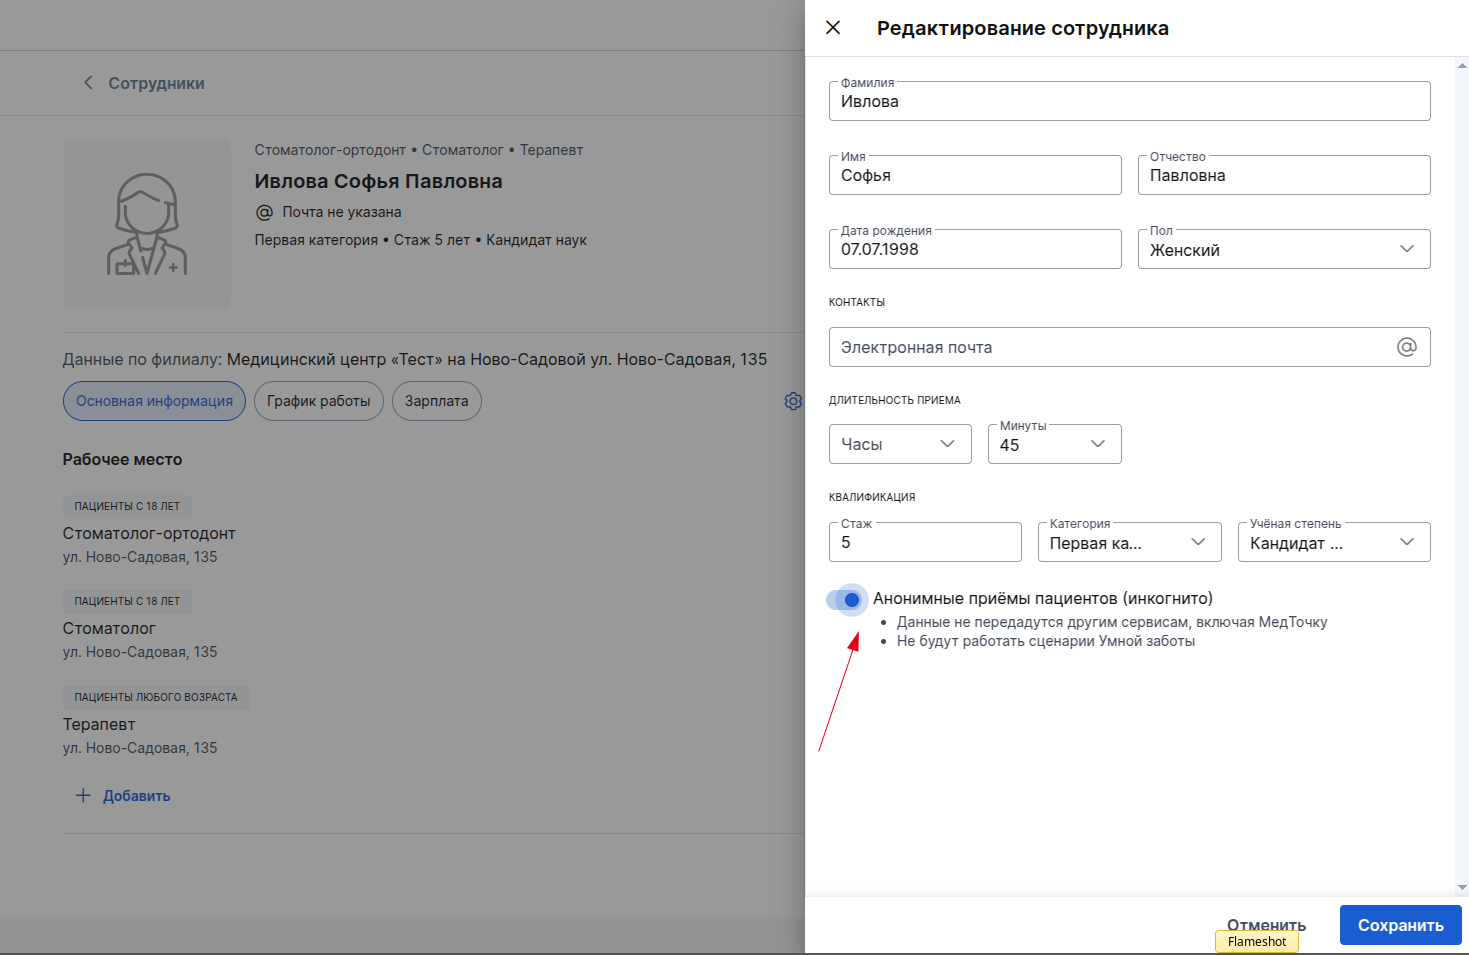Click the Отчество field containing Павловна
The height and width of the screenshot is (955, 1469).
pos(1284,175)
